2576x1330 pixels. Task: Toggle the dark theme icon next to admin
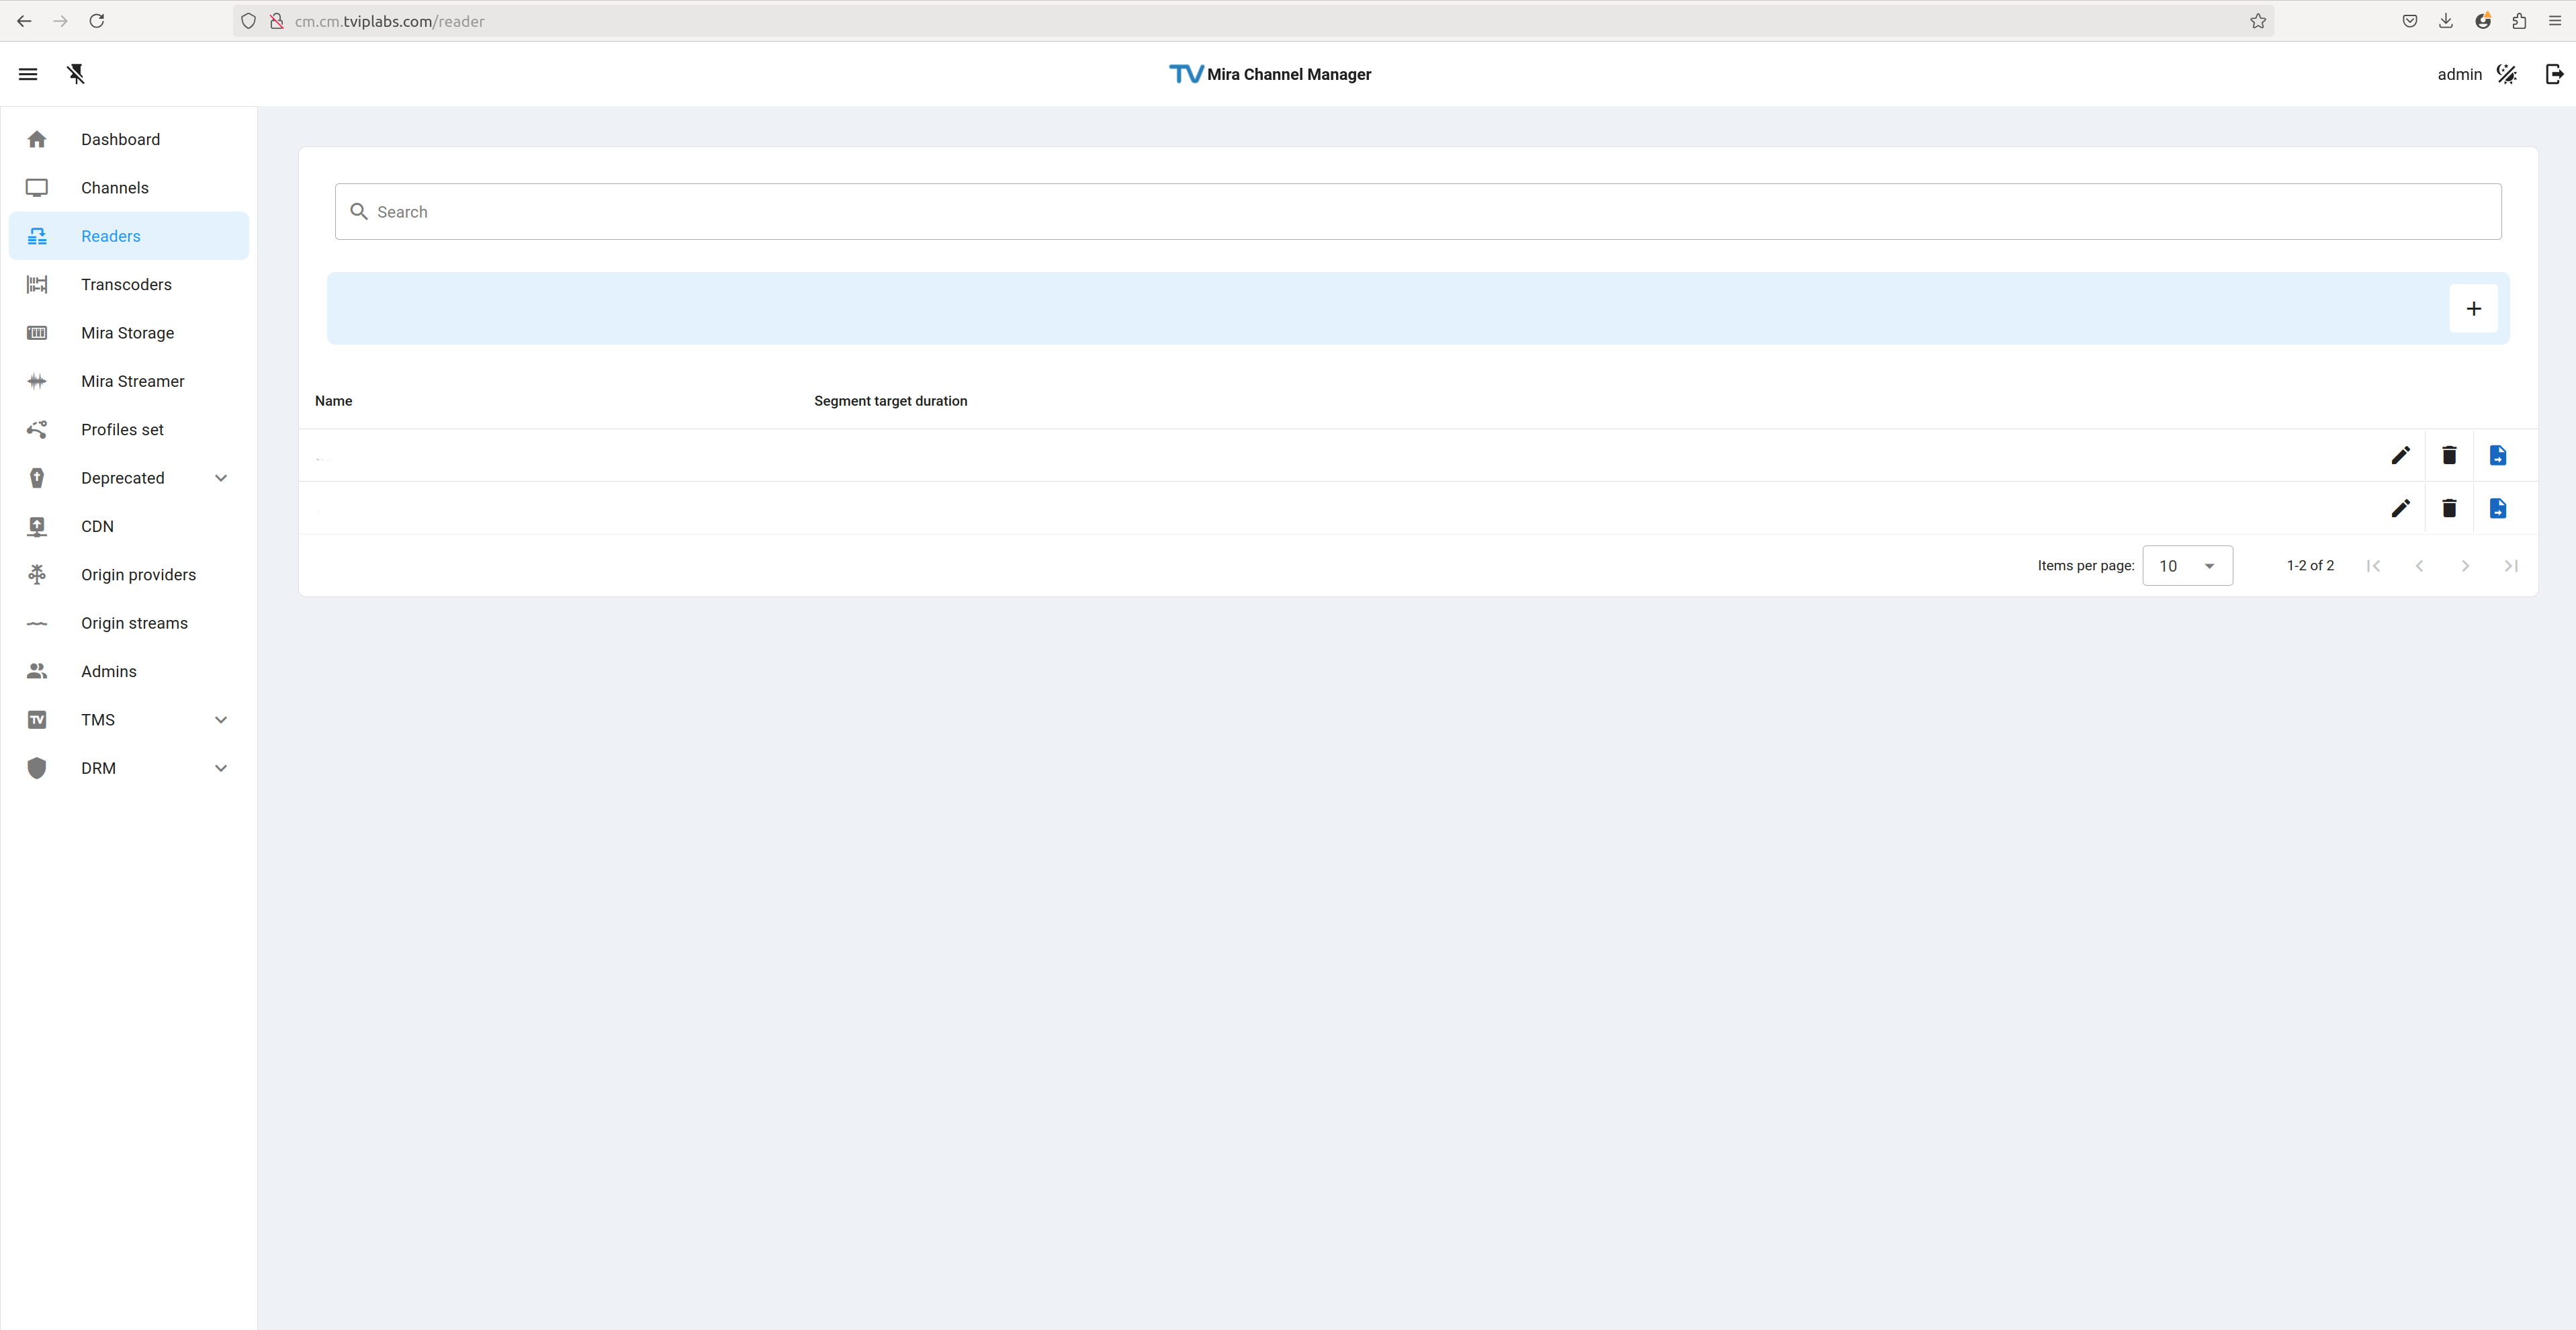(x=2506, y=74)
